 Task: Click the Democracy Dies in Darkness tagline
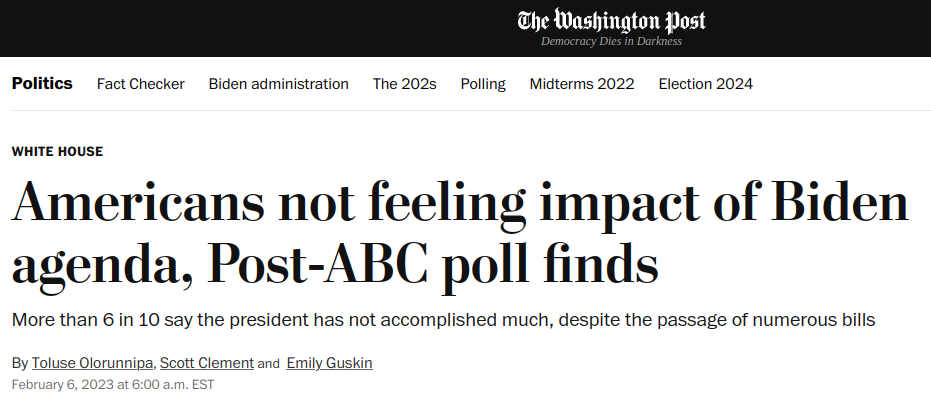(x=611, y=42)
